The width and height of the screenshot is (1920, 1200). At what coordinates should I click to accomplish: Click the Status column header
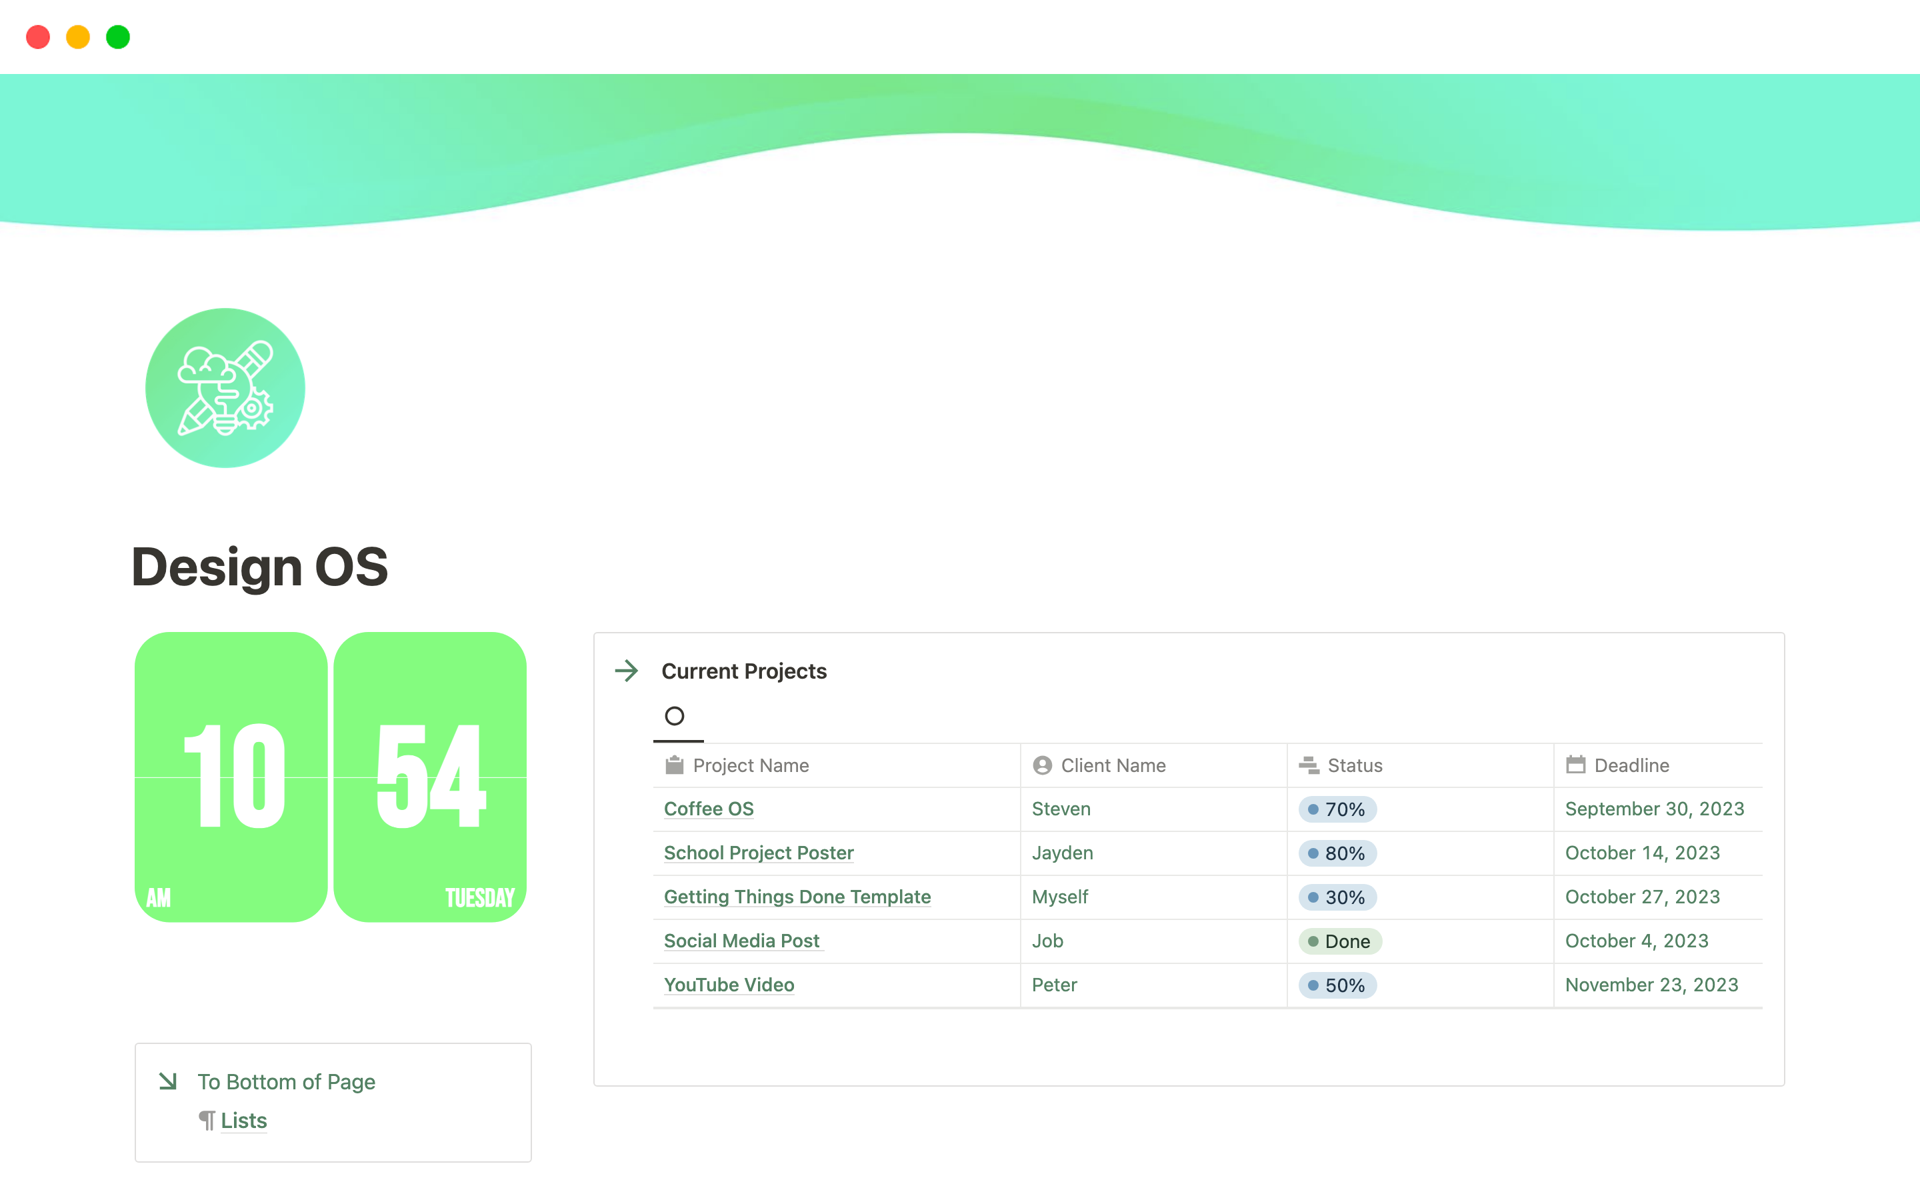(1354, 765)
